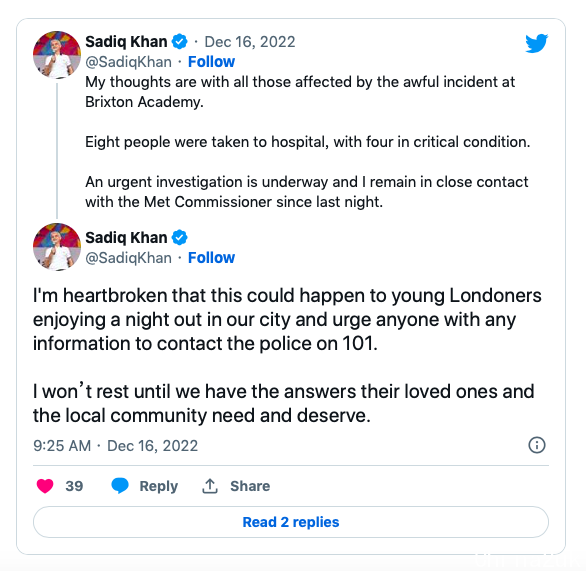
Task: Open the second tweet's profile avatar
Action: coord(57,247)
